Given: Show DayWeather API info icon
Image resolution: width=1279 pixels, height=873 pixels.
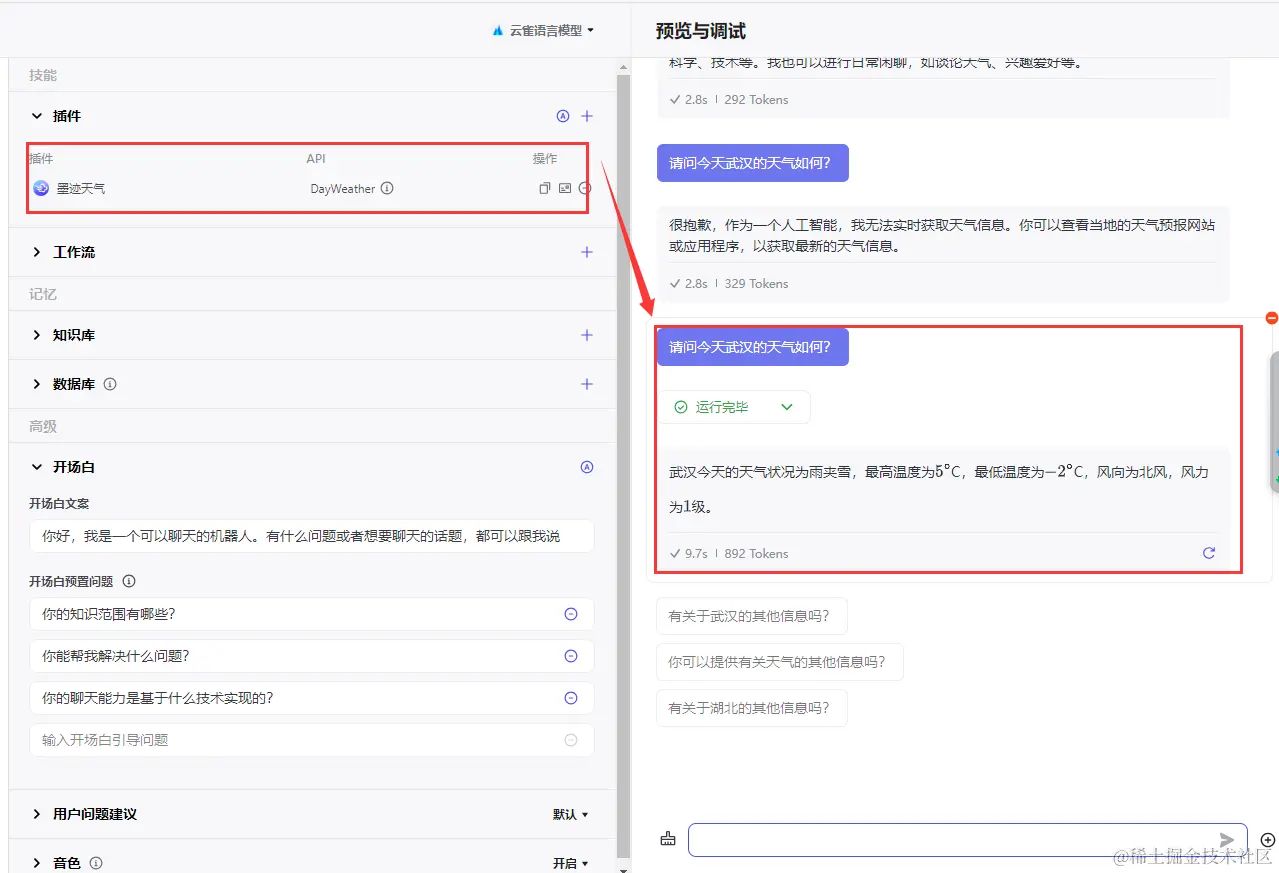Looking at the screenshot, I should pyautogui.click(x=387, y=188).
